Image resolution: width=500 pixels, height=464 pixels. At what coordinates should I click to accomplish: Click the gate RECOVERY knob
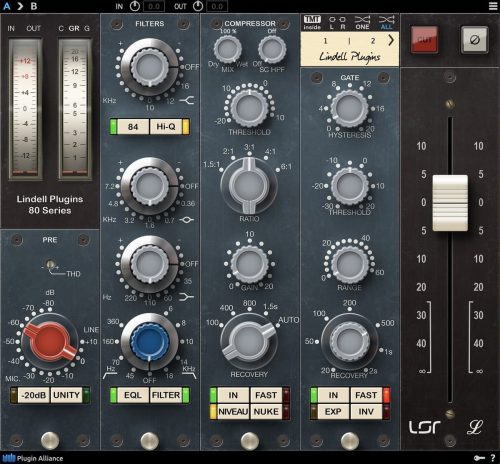click(349, 342)
